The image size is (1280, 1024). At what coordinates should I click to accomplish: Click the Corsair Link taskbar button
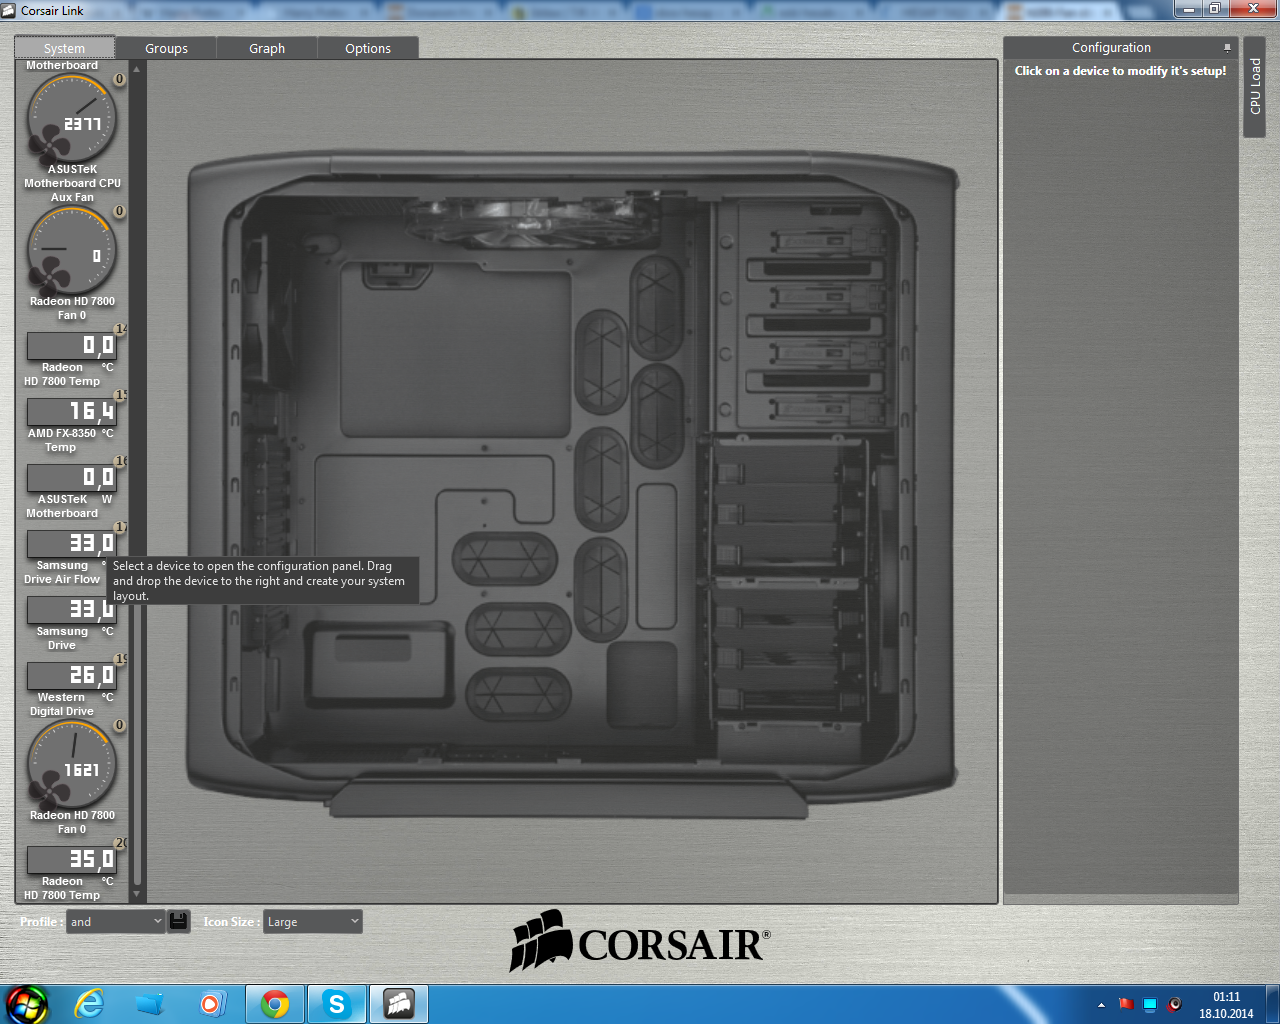click(x=399, y=1004)
